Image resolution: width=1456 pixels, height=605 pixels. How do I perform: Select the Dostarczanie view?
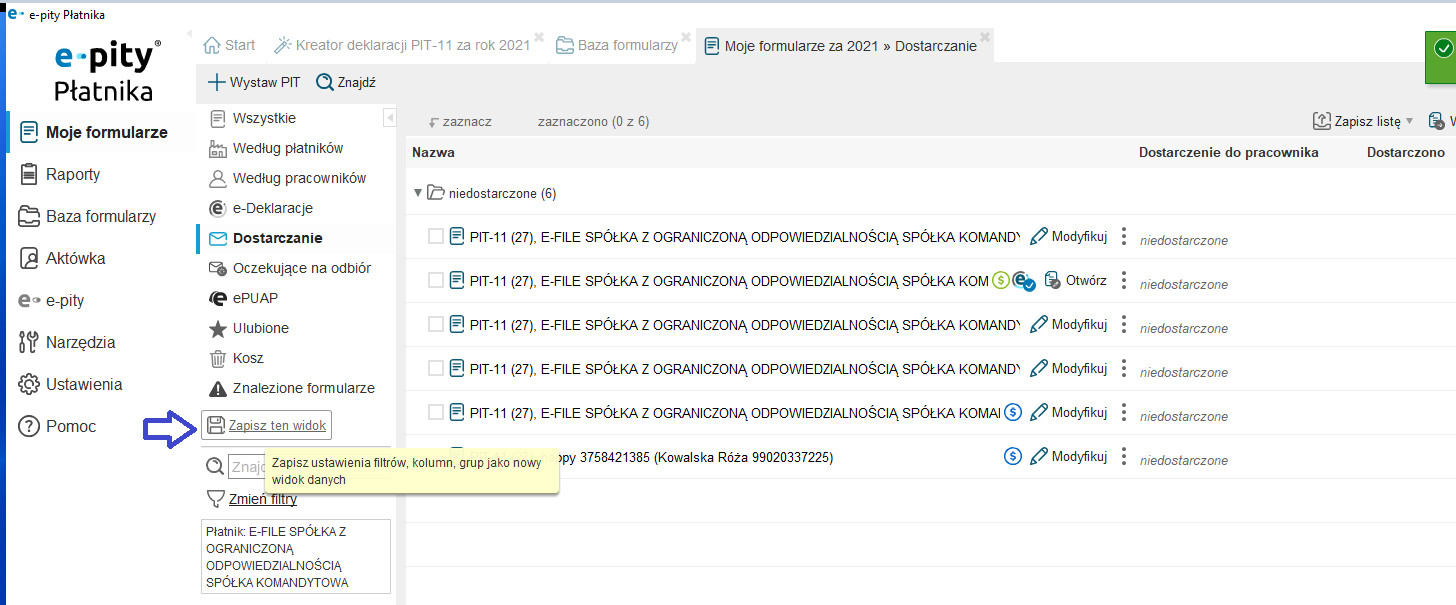[x=265, y=238]
